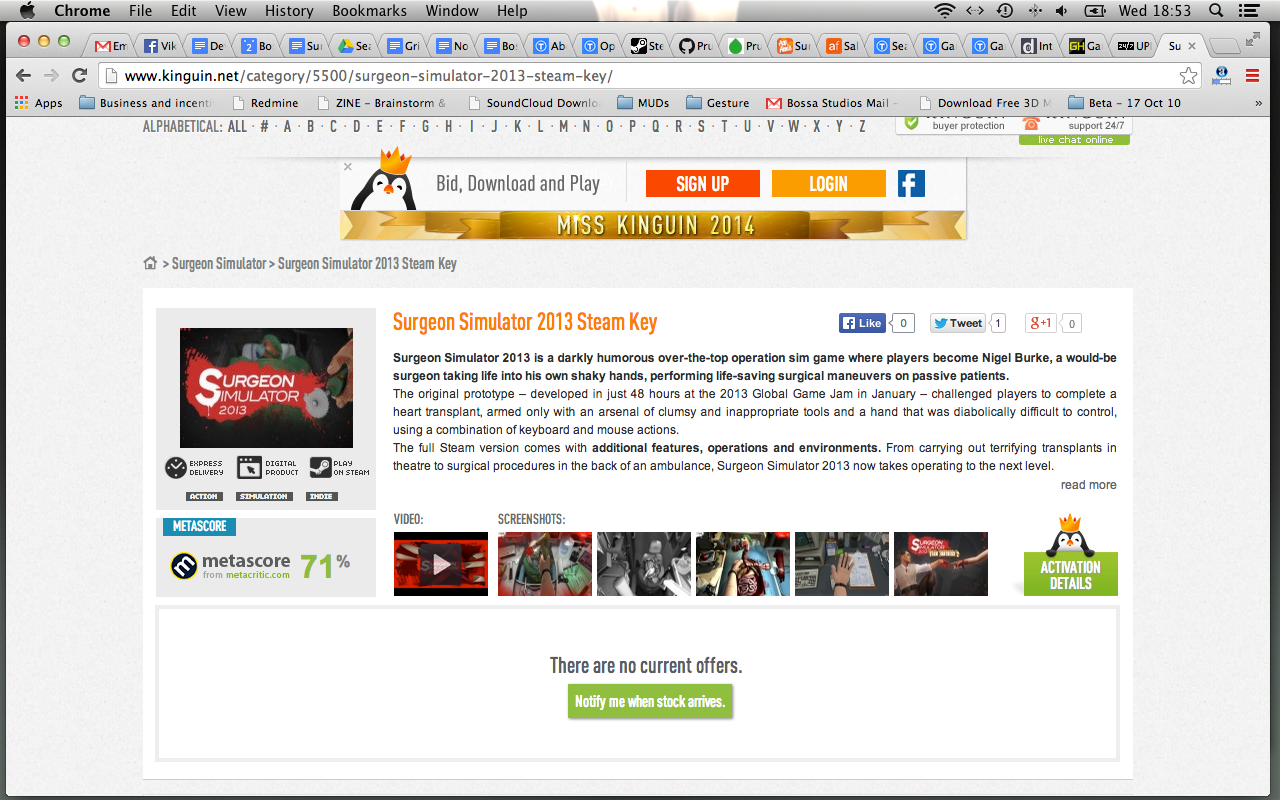
Task: Click the SIGN UP button
Action: (702, 184)
